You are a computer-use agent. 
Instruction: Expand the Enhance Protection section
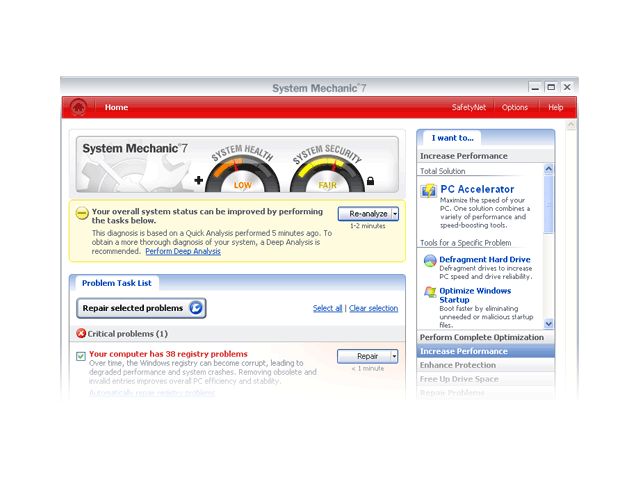coord(485,365)
